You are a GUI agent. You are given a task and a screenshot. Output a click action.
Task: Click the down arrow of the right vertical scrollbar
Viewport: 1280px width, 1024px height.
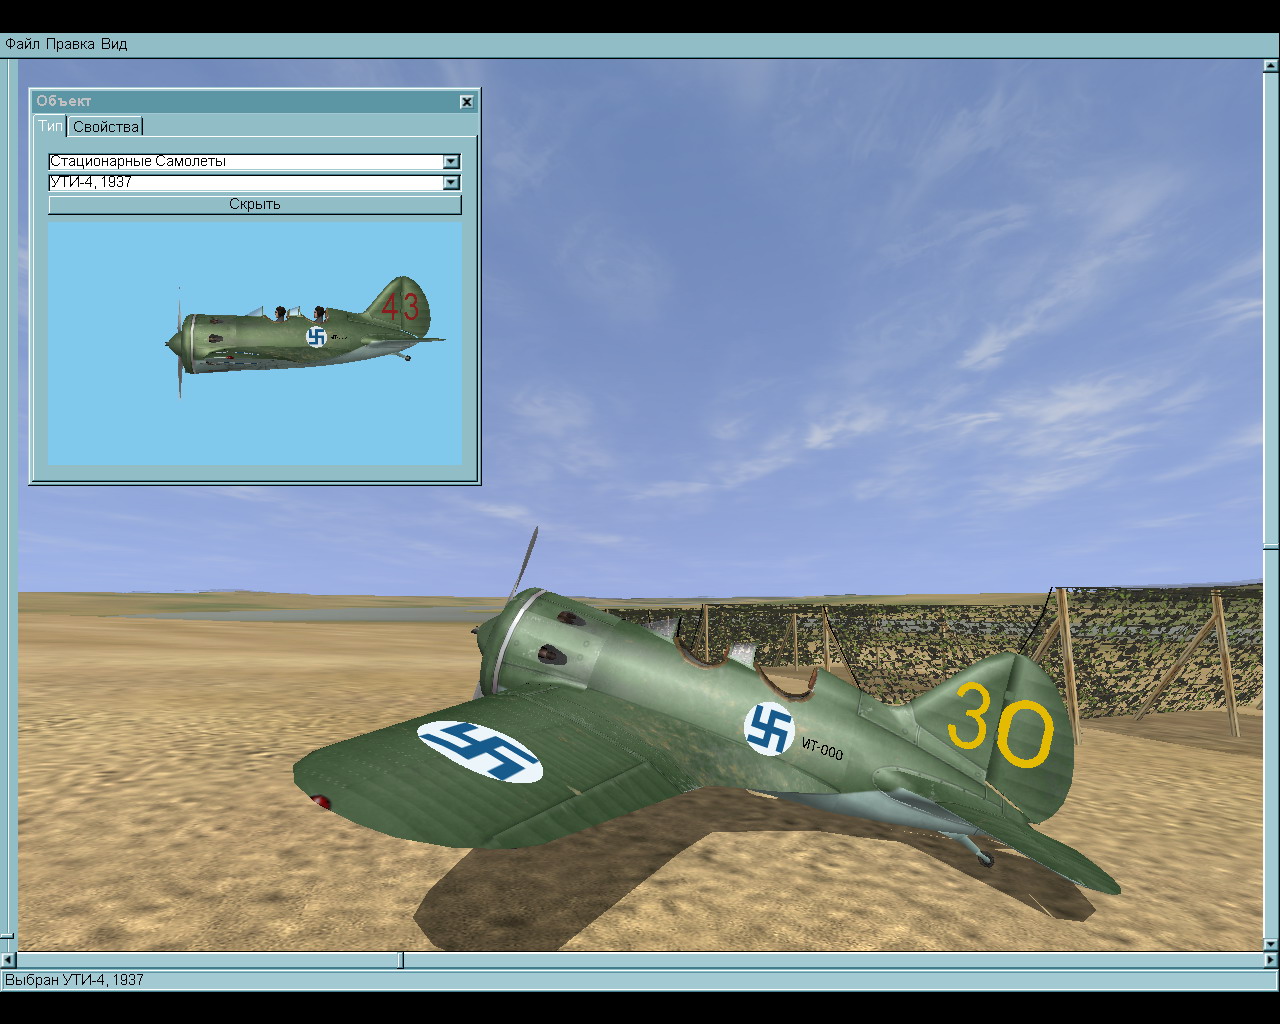[x=1271, y=944]
